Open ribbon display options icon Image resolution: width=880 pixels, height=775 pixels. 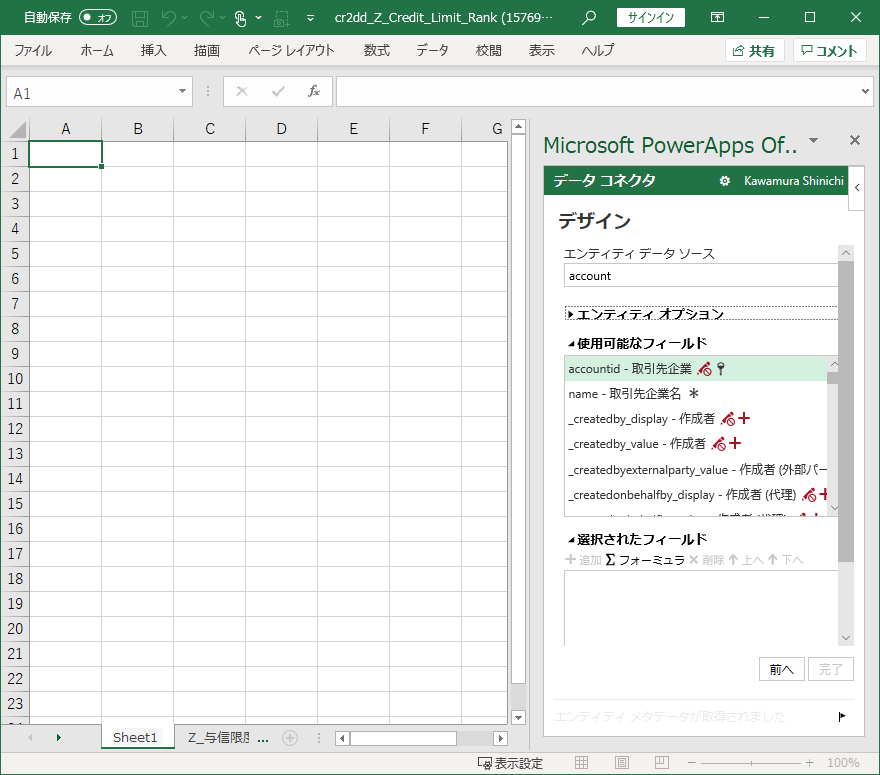[x=717, y=17]
